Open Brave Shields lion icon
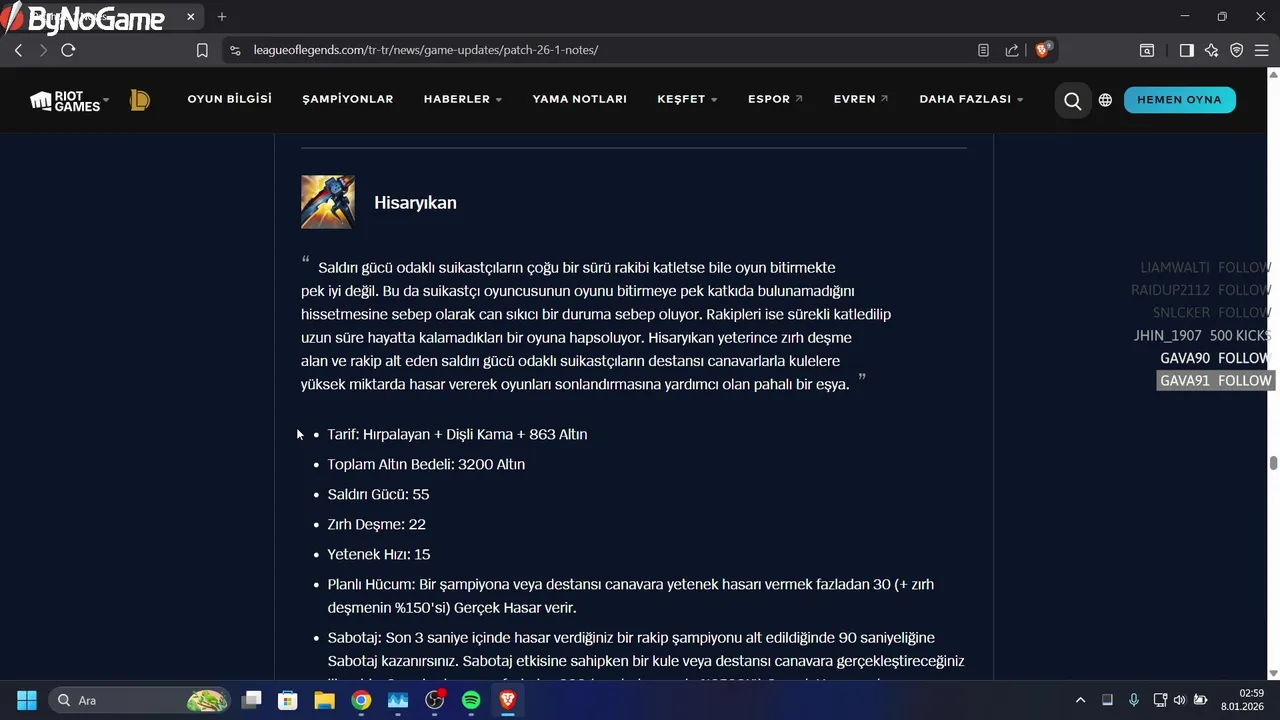The image size is (1280, 720). point(1043,50)
